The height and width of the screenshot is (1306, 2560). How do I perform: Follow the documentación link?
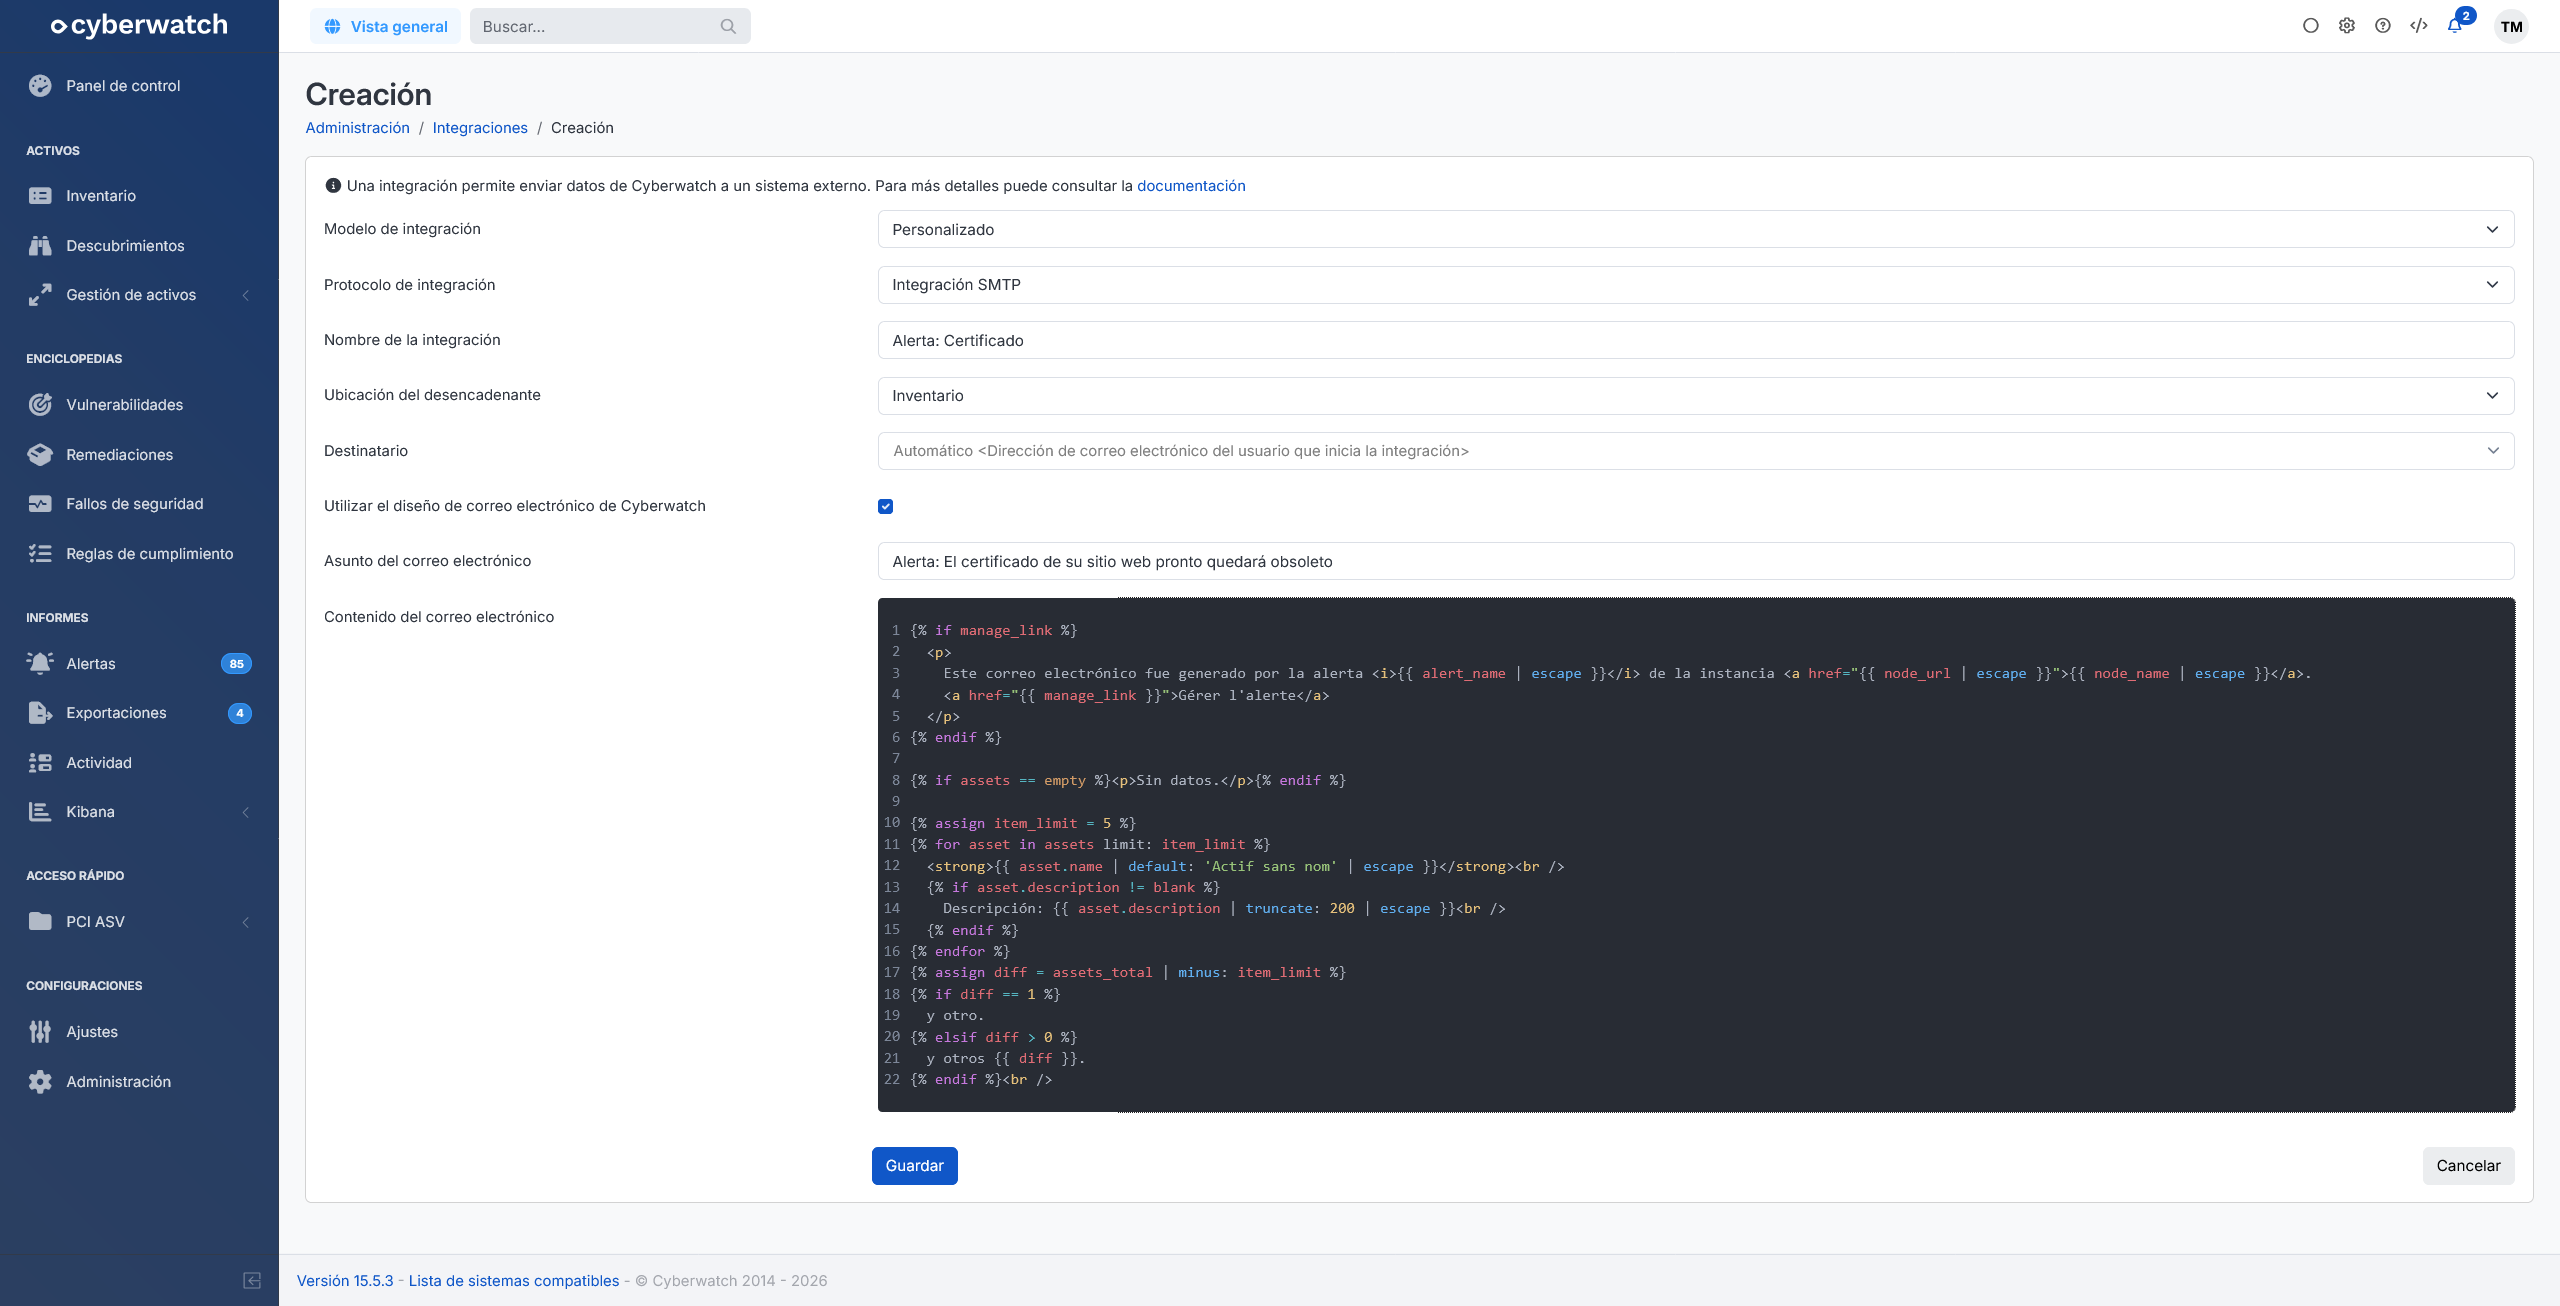[1191, 186]
